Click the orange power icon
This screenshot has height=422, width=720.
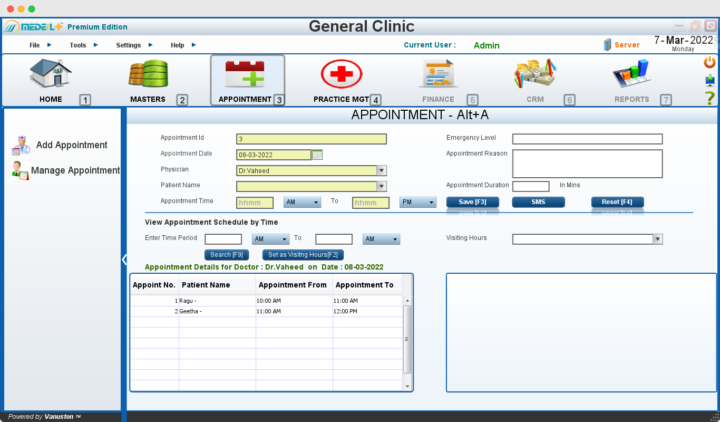(x=710, y=62)
